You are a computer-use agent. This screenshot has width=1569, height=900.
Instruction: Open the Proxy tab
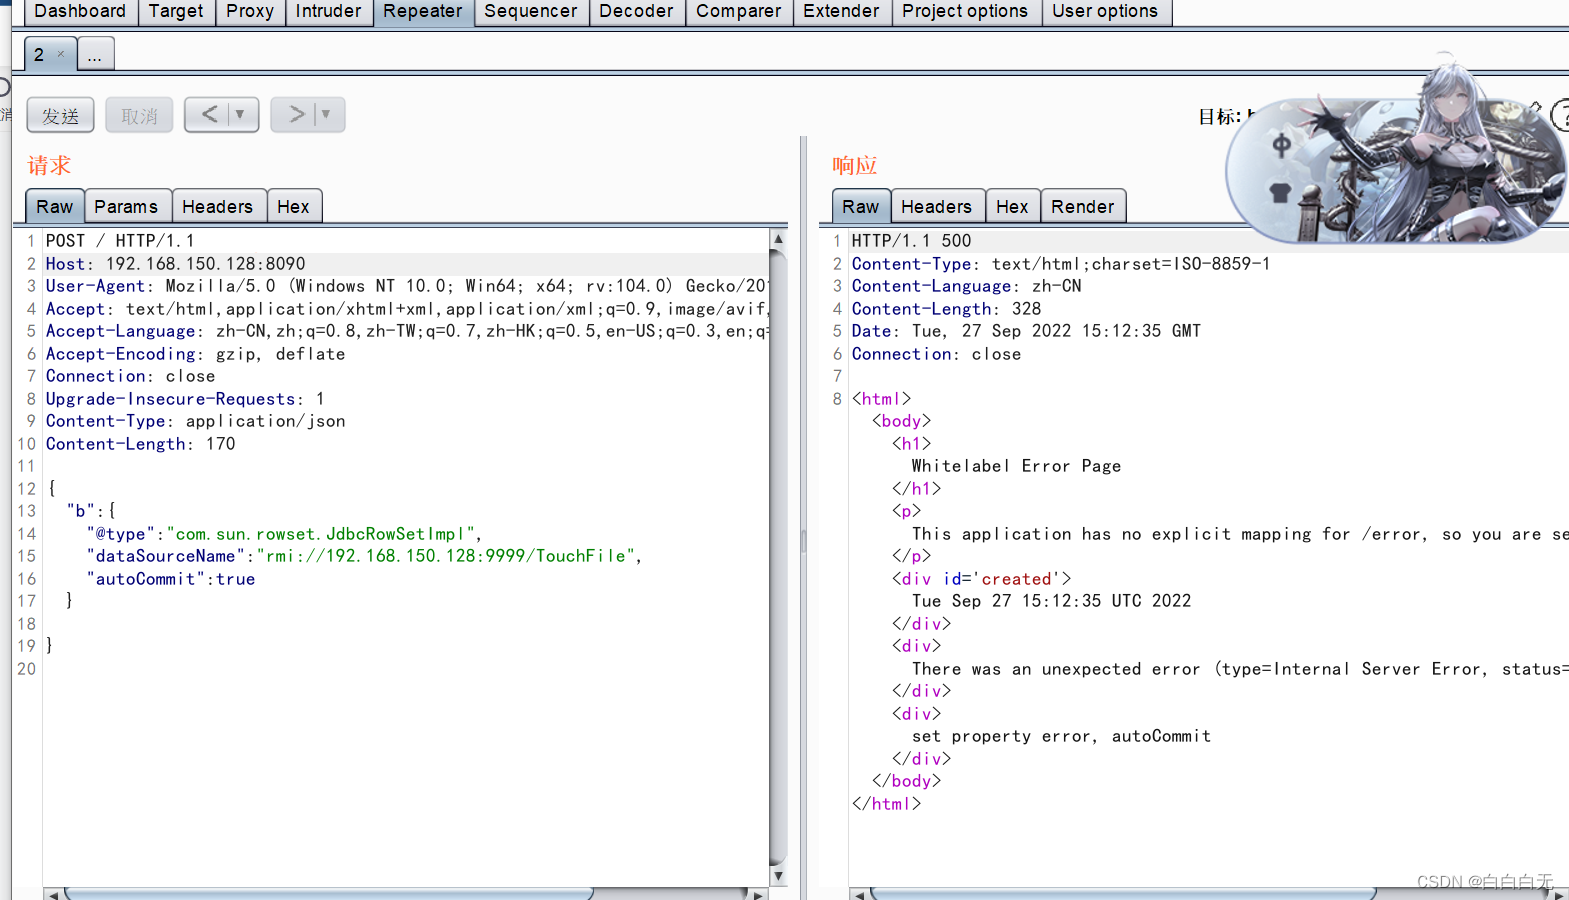point(250,12)
